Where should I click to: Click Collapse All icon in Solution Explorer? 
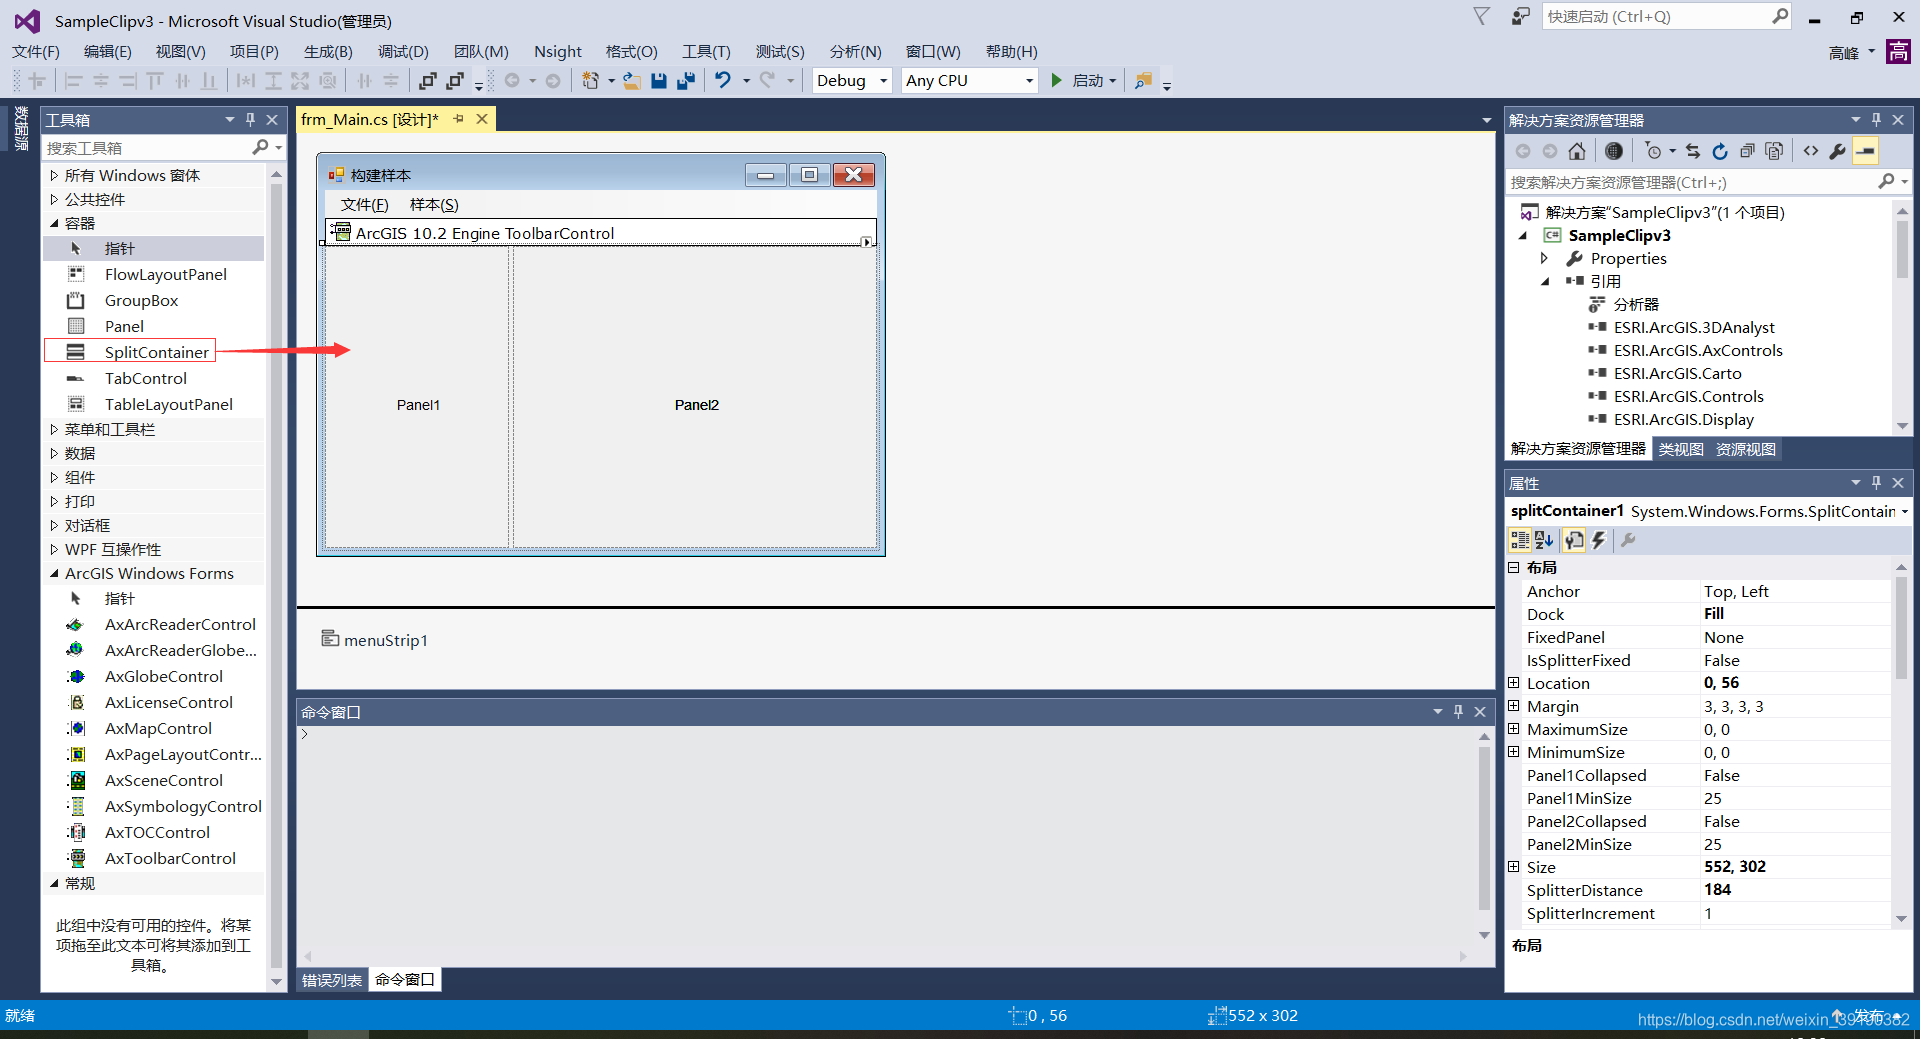(1747, 151)
